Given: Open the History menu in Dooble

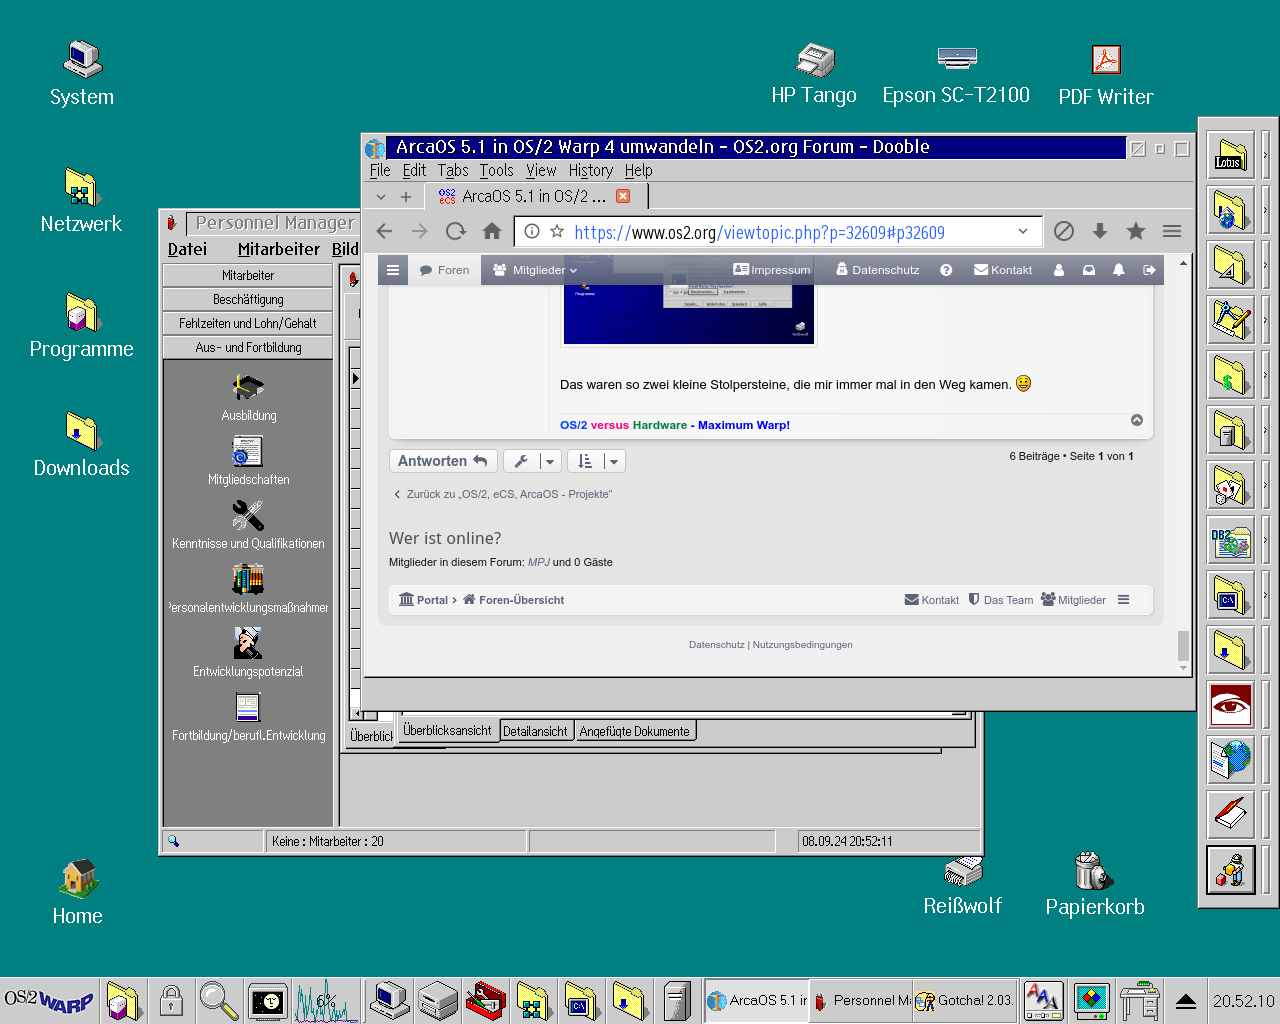Looking at the screenshot, I should [590, 171].
